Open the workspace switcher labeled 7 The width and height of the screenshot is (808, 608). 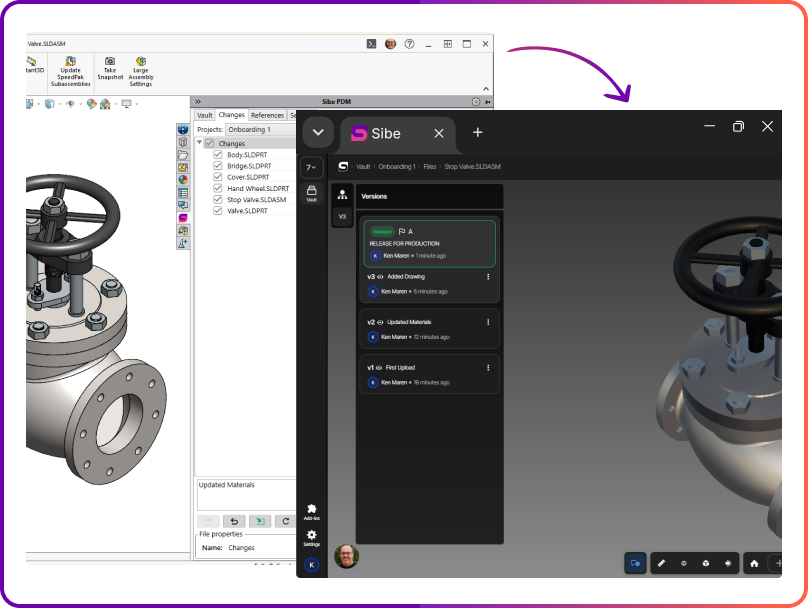click(311, 167)
